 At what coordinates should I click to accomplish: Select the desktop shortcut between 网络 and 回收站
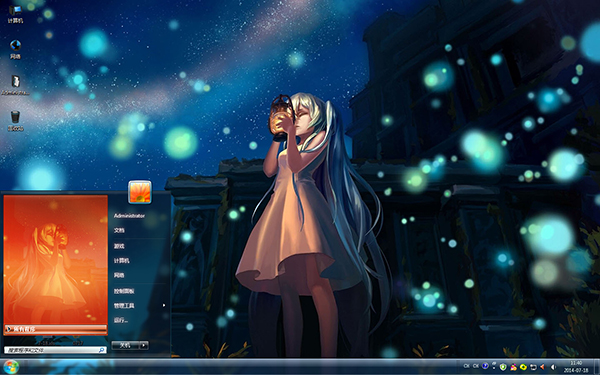15,85
